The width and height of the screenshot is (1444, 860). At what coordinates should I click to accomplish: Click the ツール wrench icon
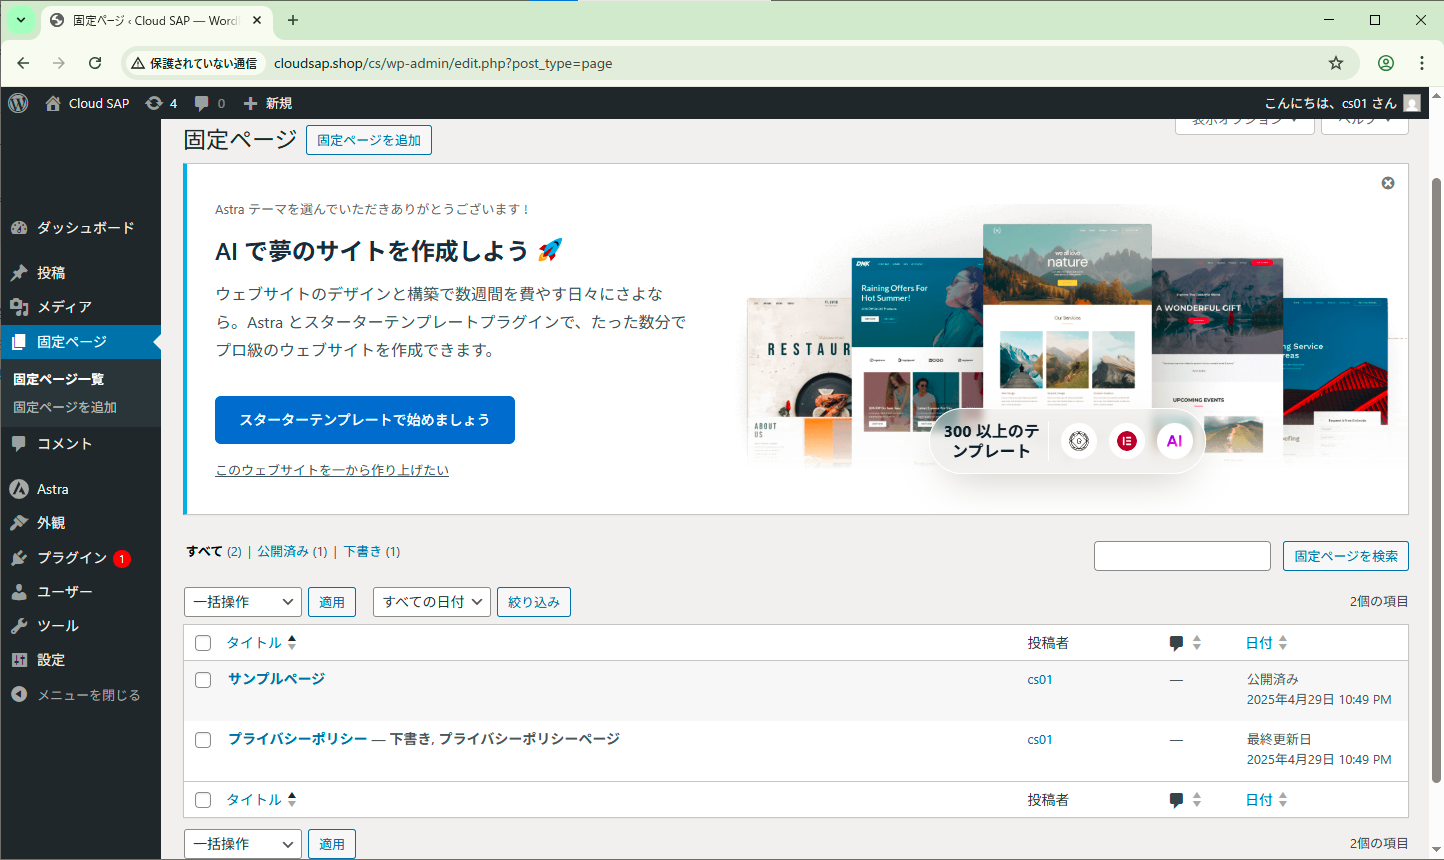click(19, 626)
